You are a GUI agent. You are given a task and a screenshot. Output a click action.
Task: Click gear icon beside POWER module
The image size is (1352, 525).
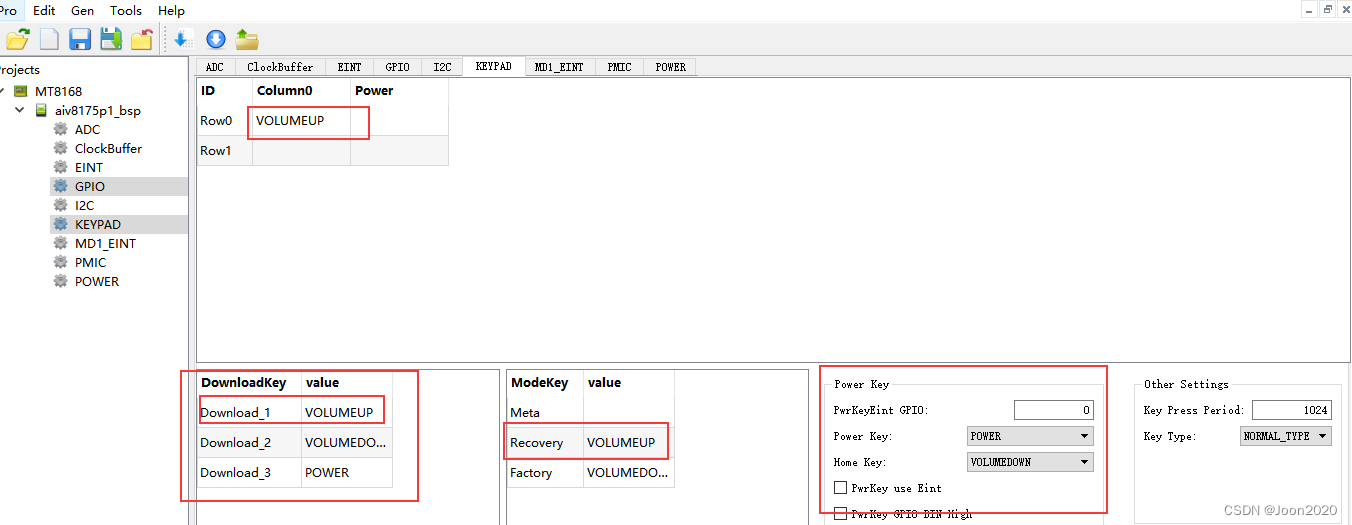61,282
